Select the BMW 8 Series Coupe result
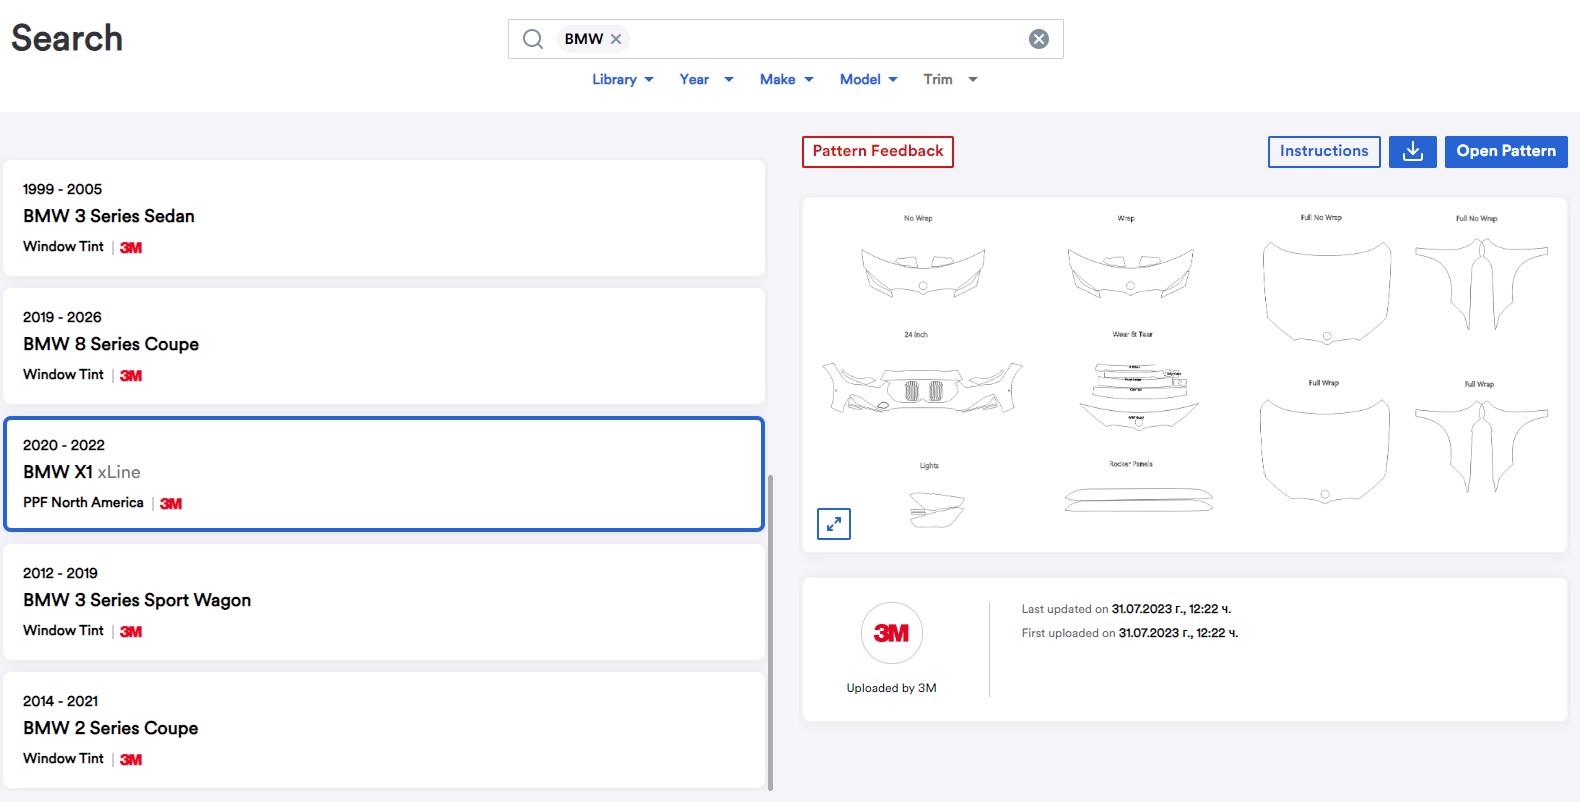This screenshot has height=802, width=1580. coord(384,346)
